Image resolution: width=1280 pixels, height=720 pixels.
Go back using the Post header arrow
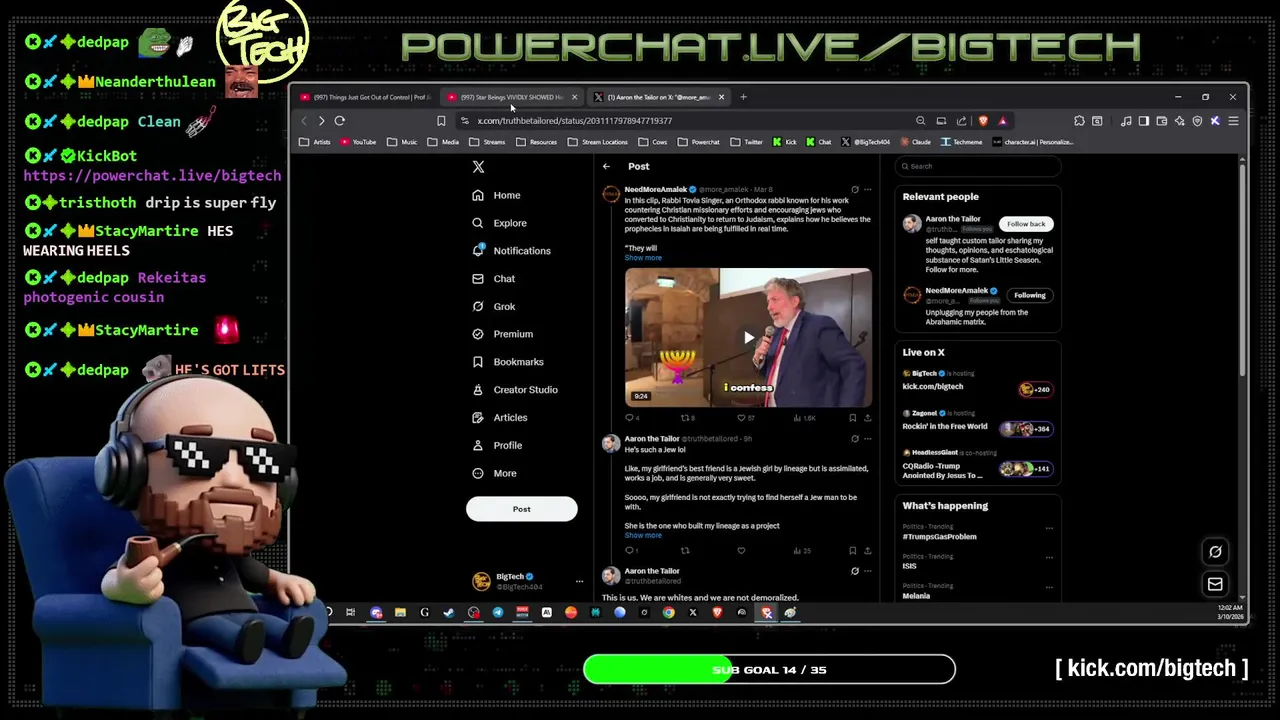(x=606, y=166)
